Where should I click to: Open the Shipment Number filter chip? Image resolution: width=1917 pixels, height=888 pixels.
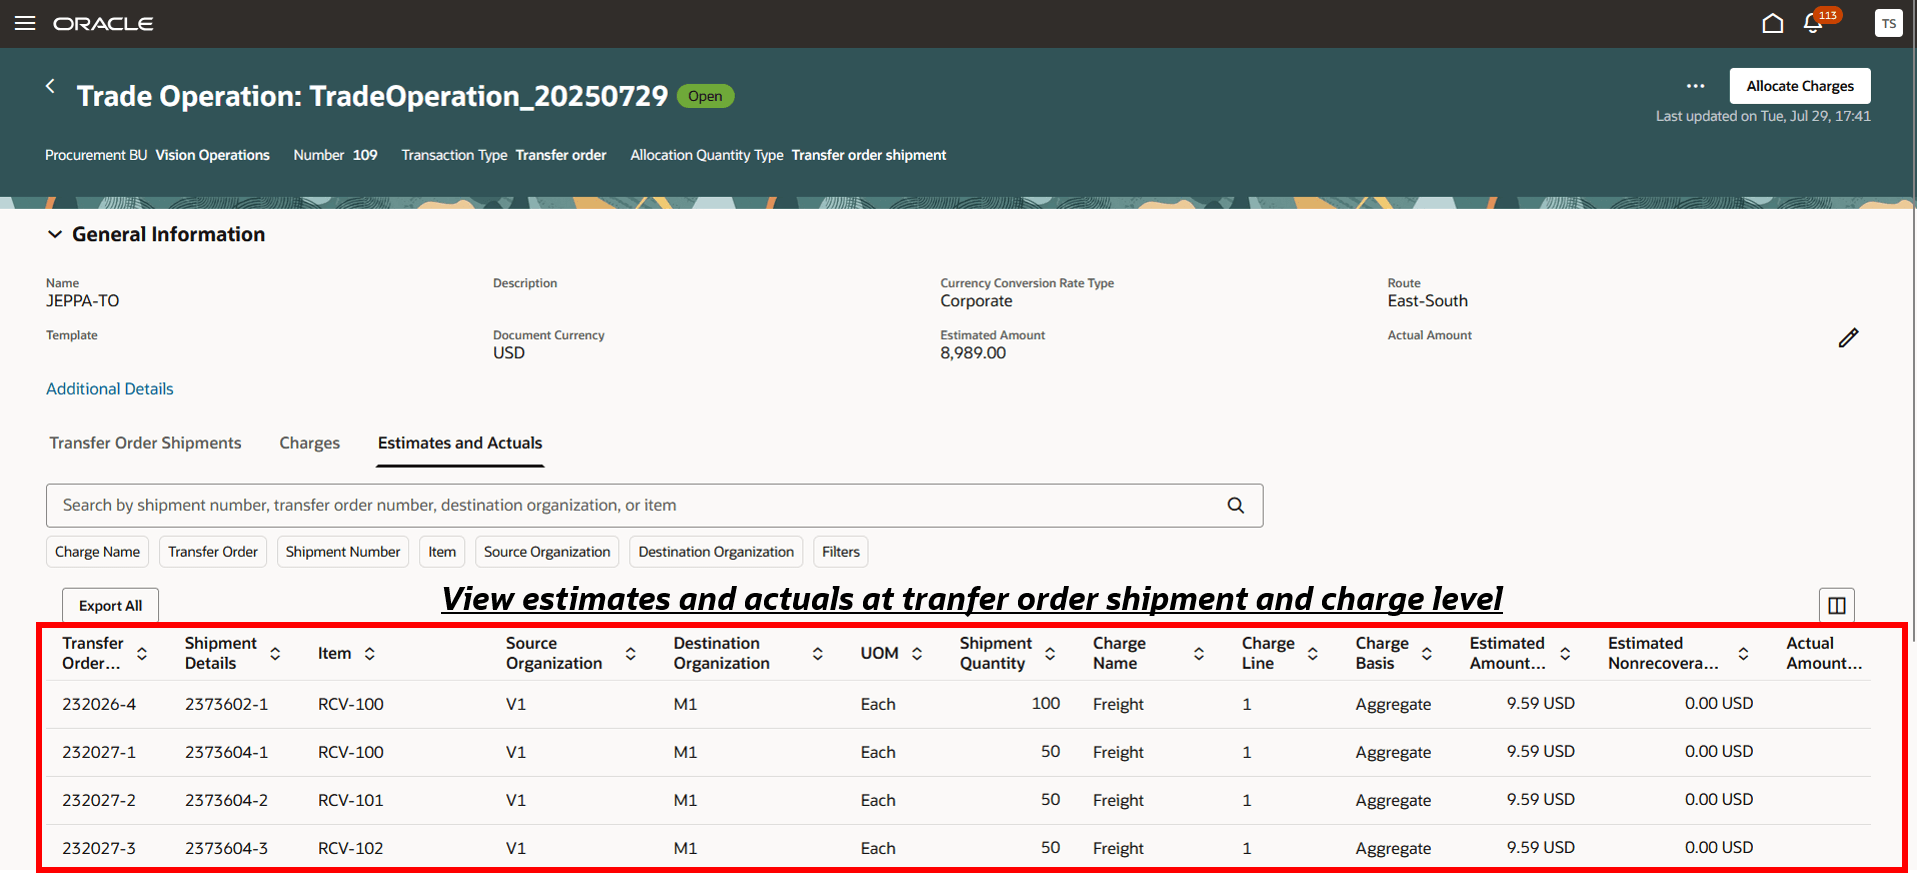coord(343,552)
